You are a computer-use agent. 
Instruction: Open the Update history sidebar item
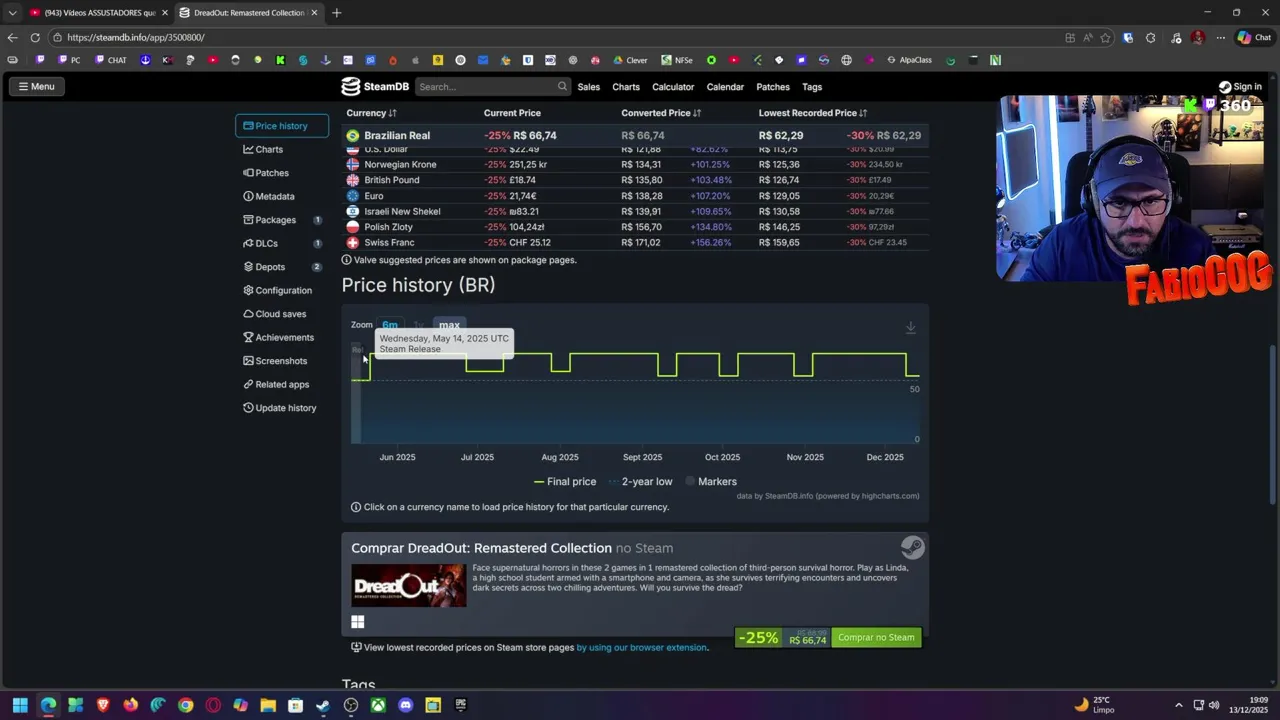coord(279,408)
